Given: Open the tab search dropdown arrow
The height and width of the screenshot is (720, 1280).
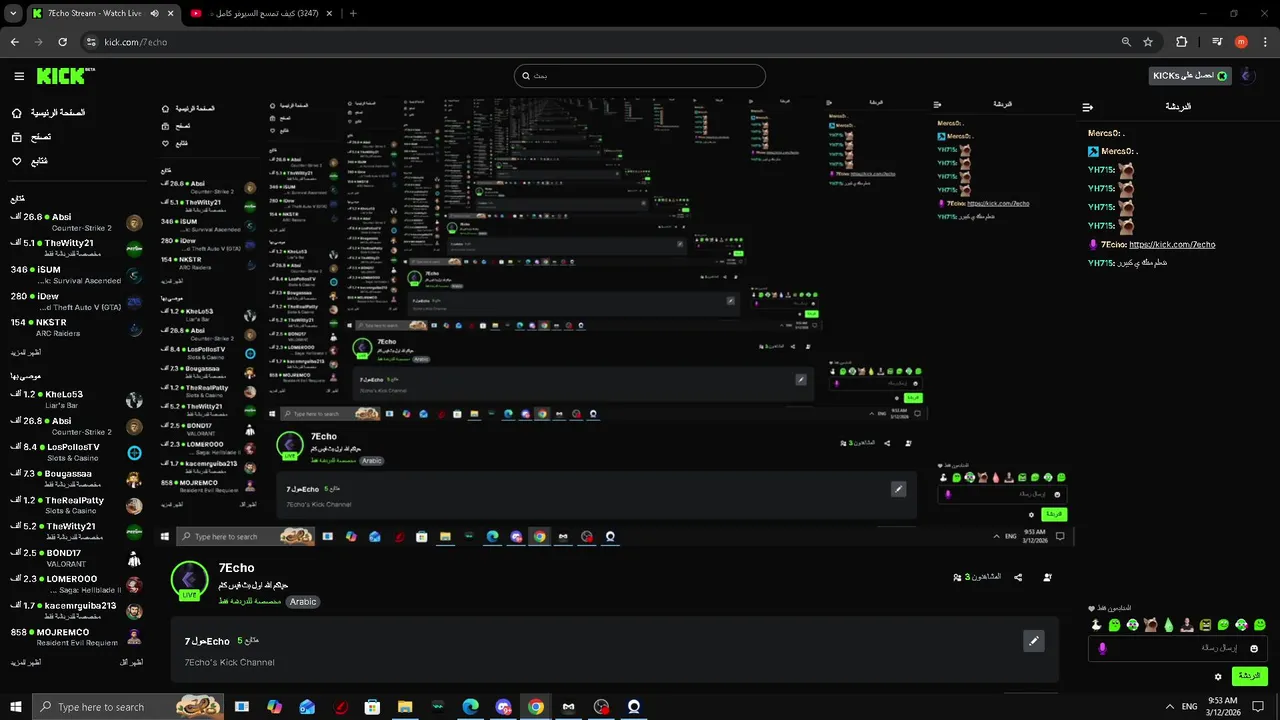Looking at the screenshot, I should (13, 14).
